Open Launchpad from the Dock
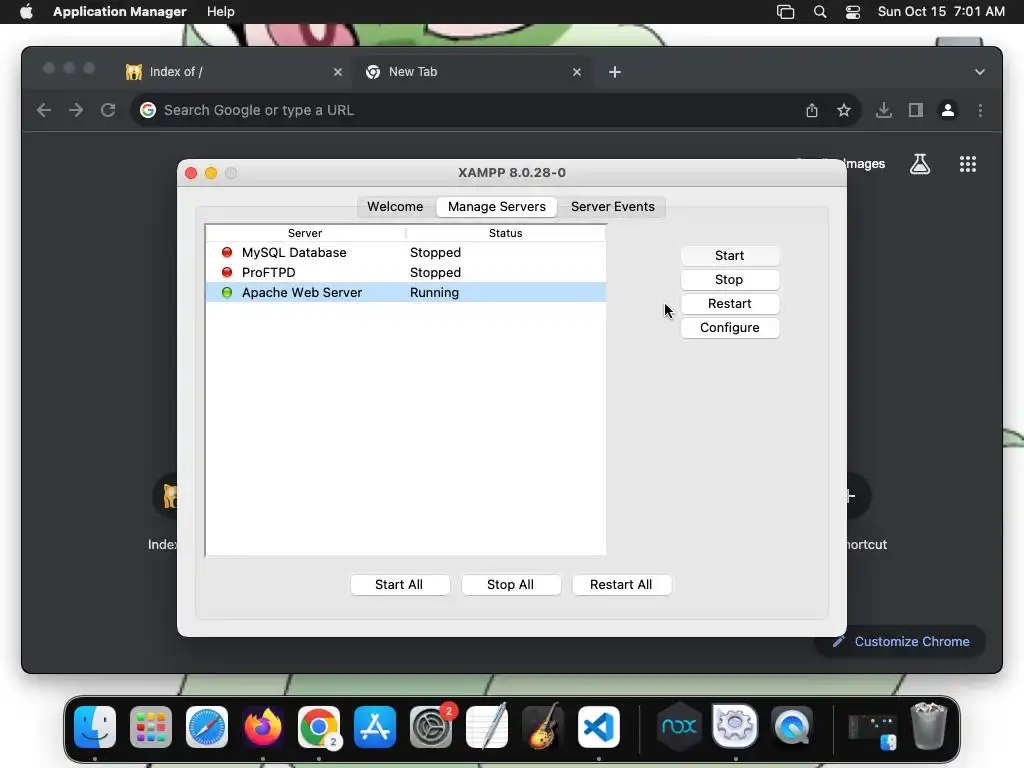 click(x=151, y=727)
